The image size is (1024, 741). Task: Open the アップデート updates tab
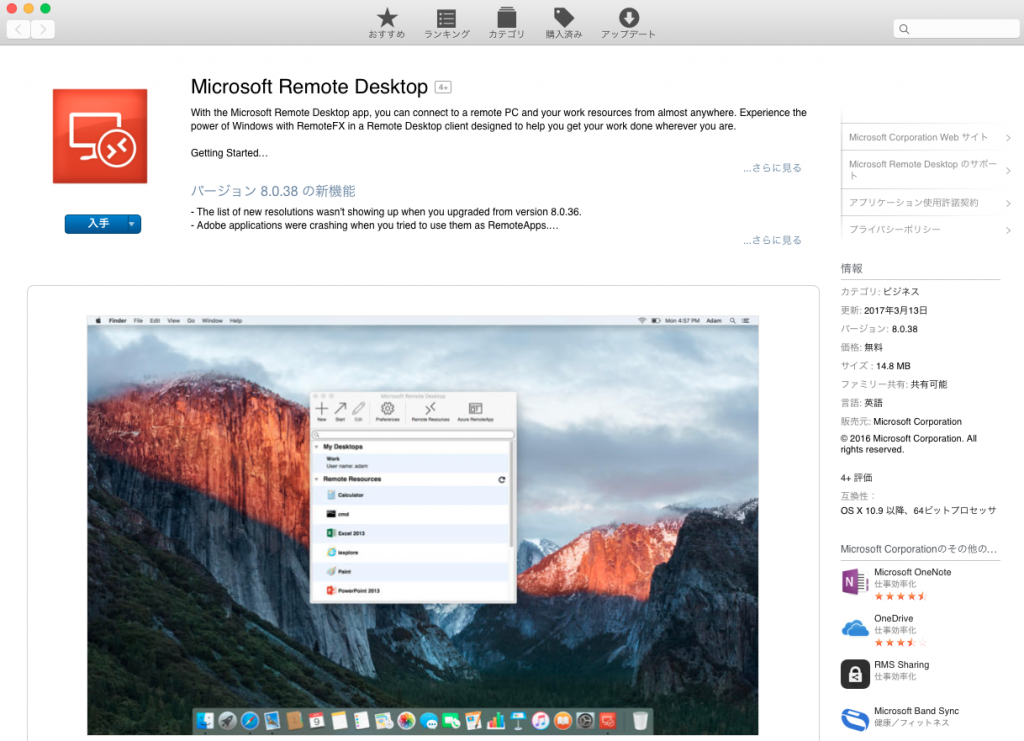tap(628, 24)
